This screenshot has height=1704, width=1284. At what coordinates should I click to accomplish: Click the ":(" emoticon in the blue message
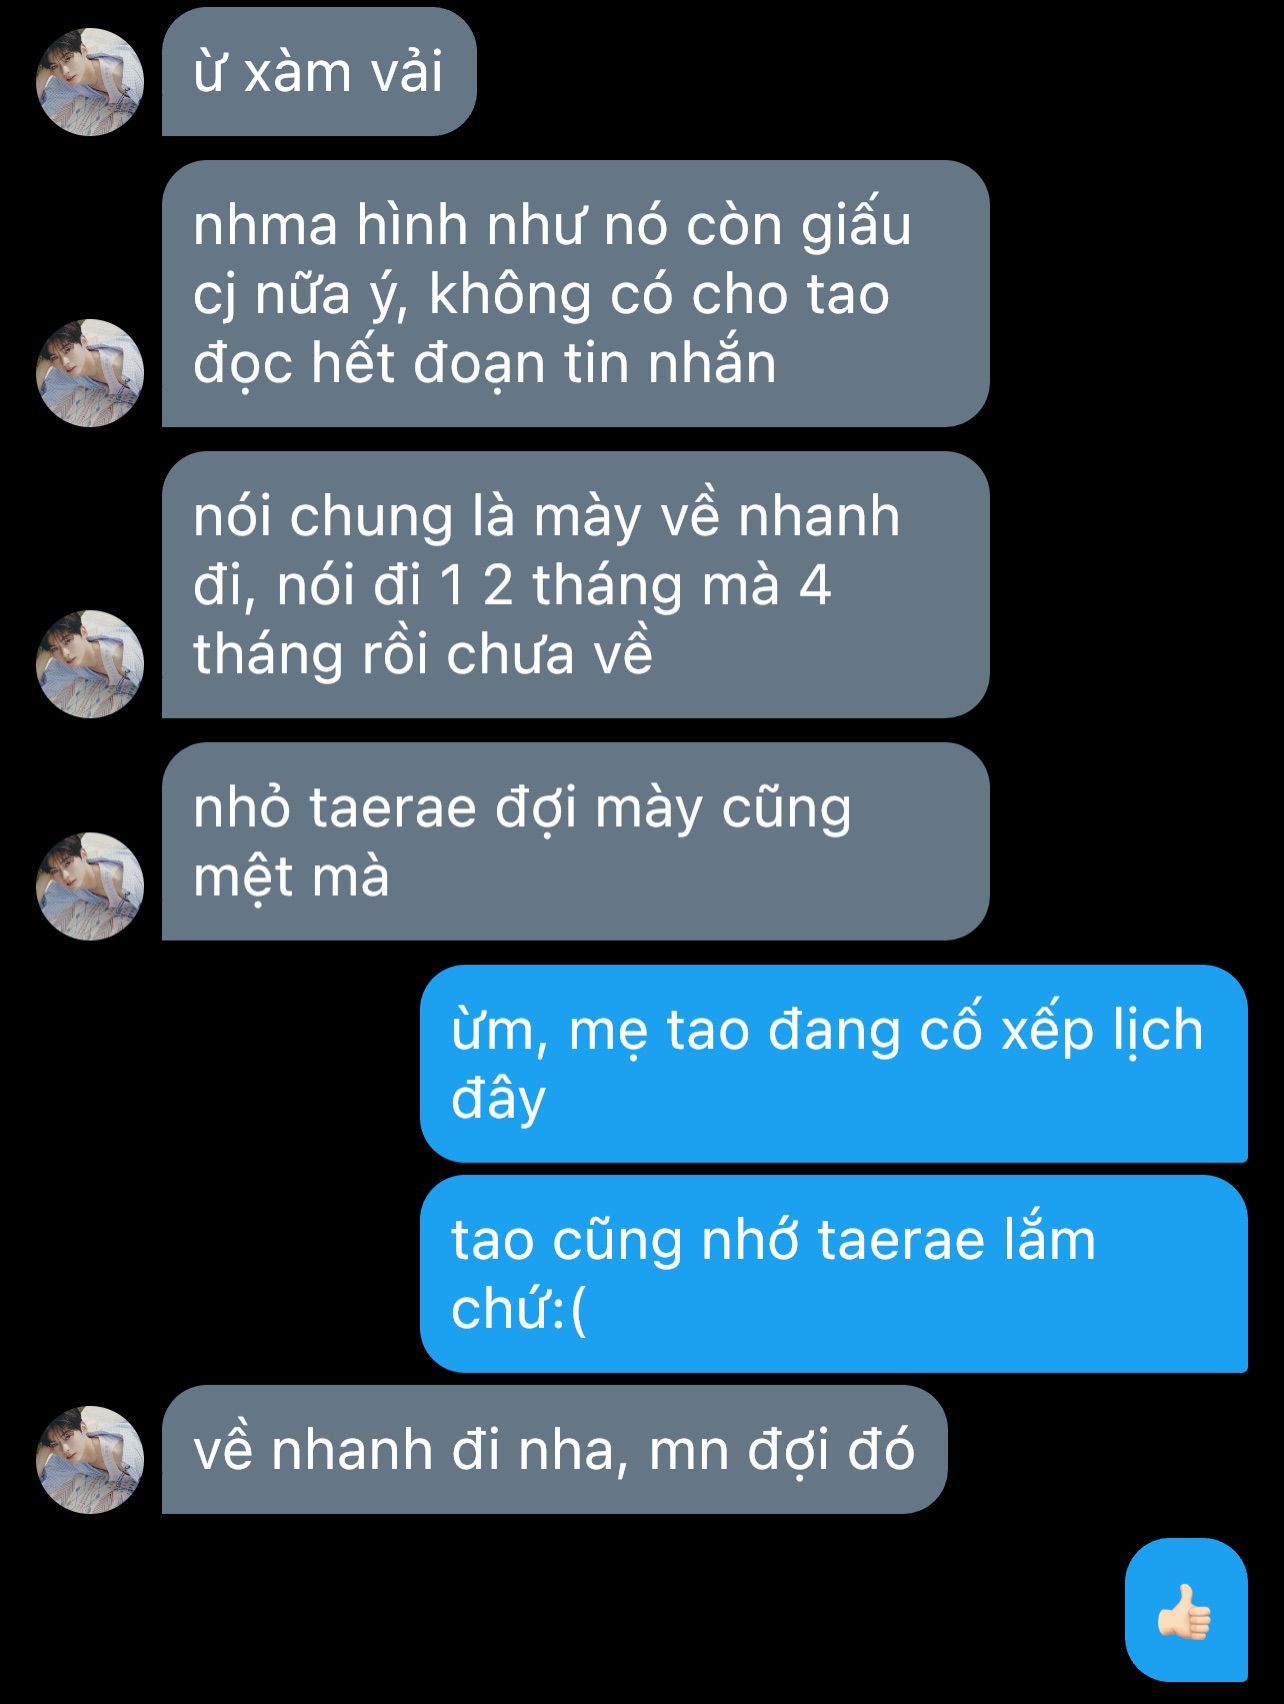pos(568,1310)
